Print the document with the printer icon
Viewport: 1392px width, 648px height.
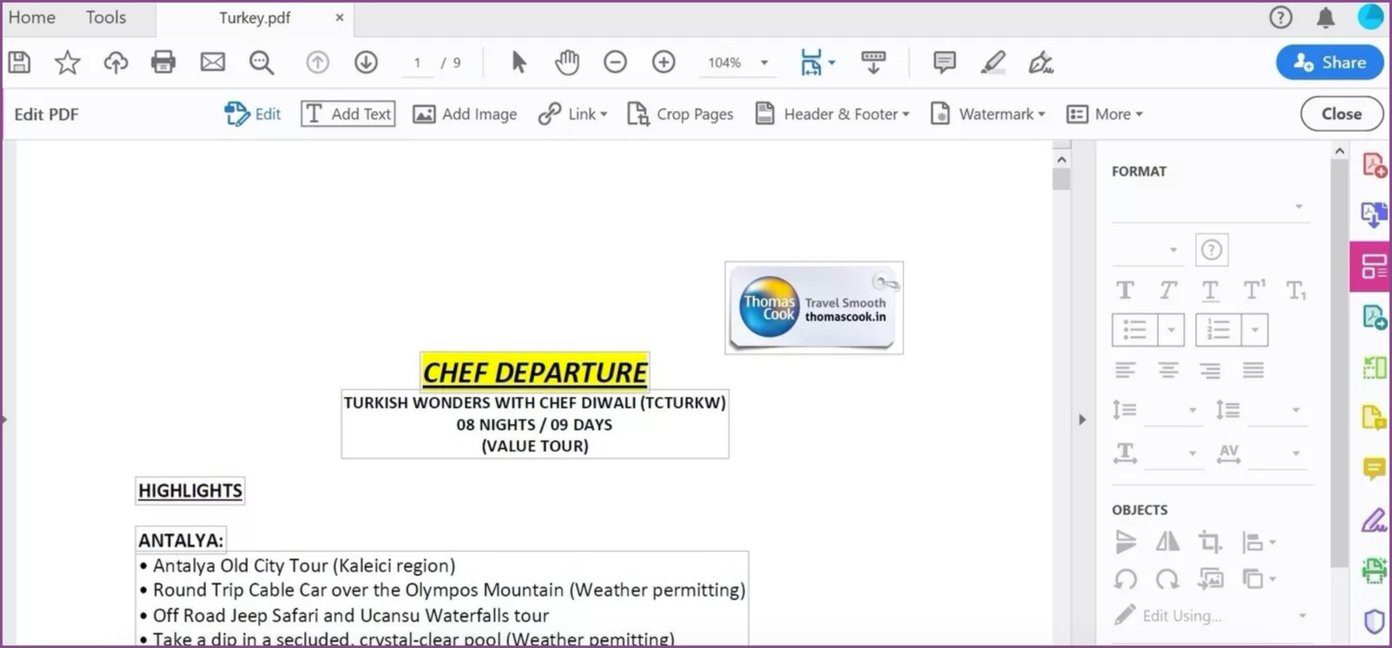point(163,62)
